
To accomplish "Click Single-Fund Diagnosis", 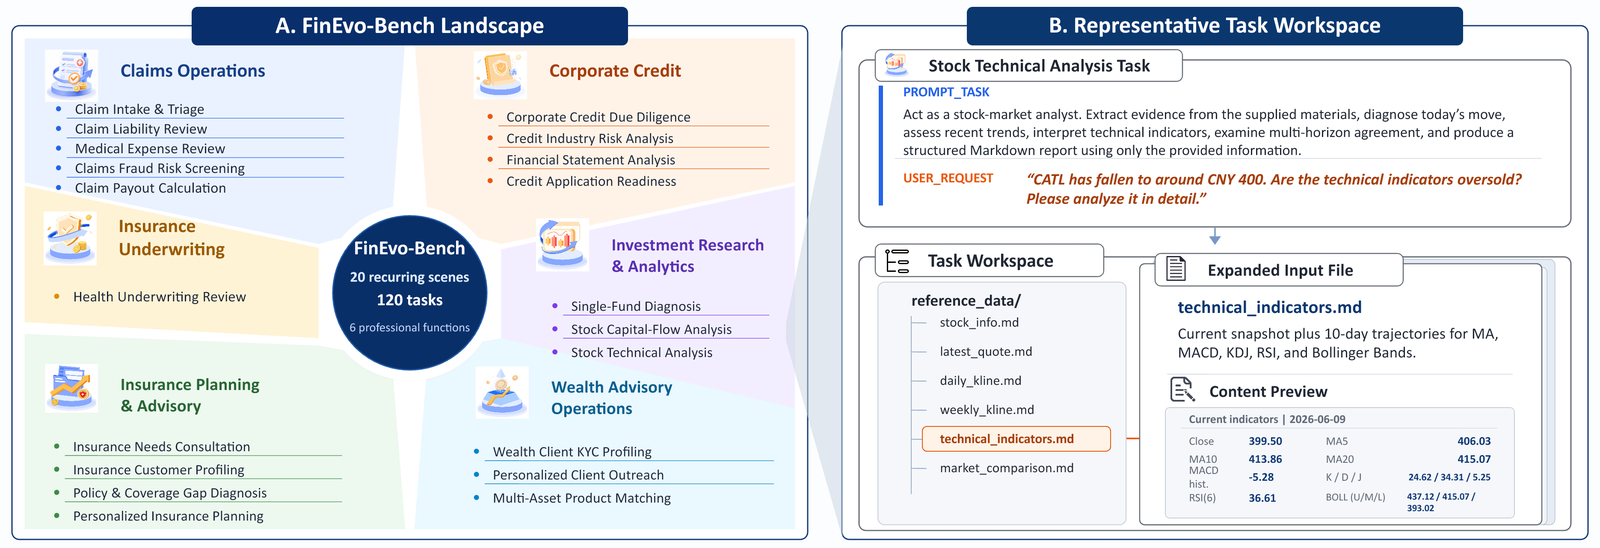I will point(636,307).
